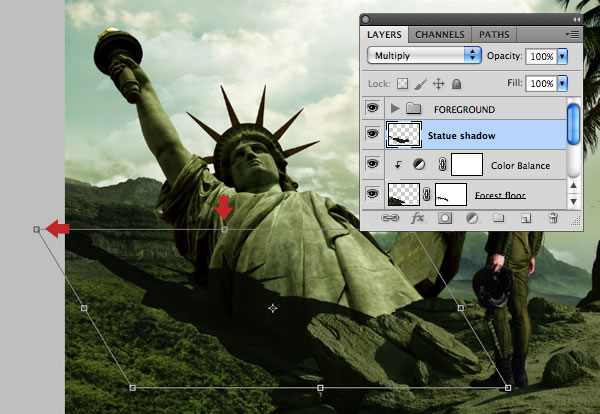Click the middle-left transform handle

click(x=84, y=308)
